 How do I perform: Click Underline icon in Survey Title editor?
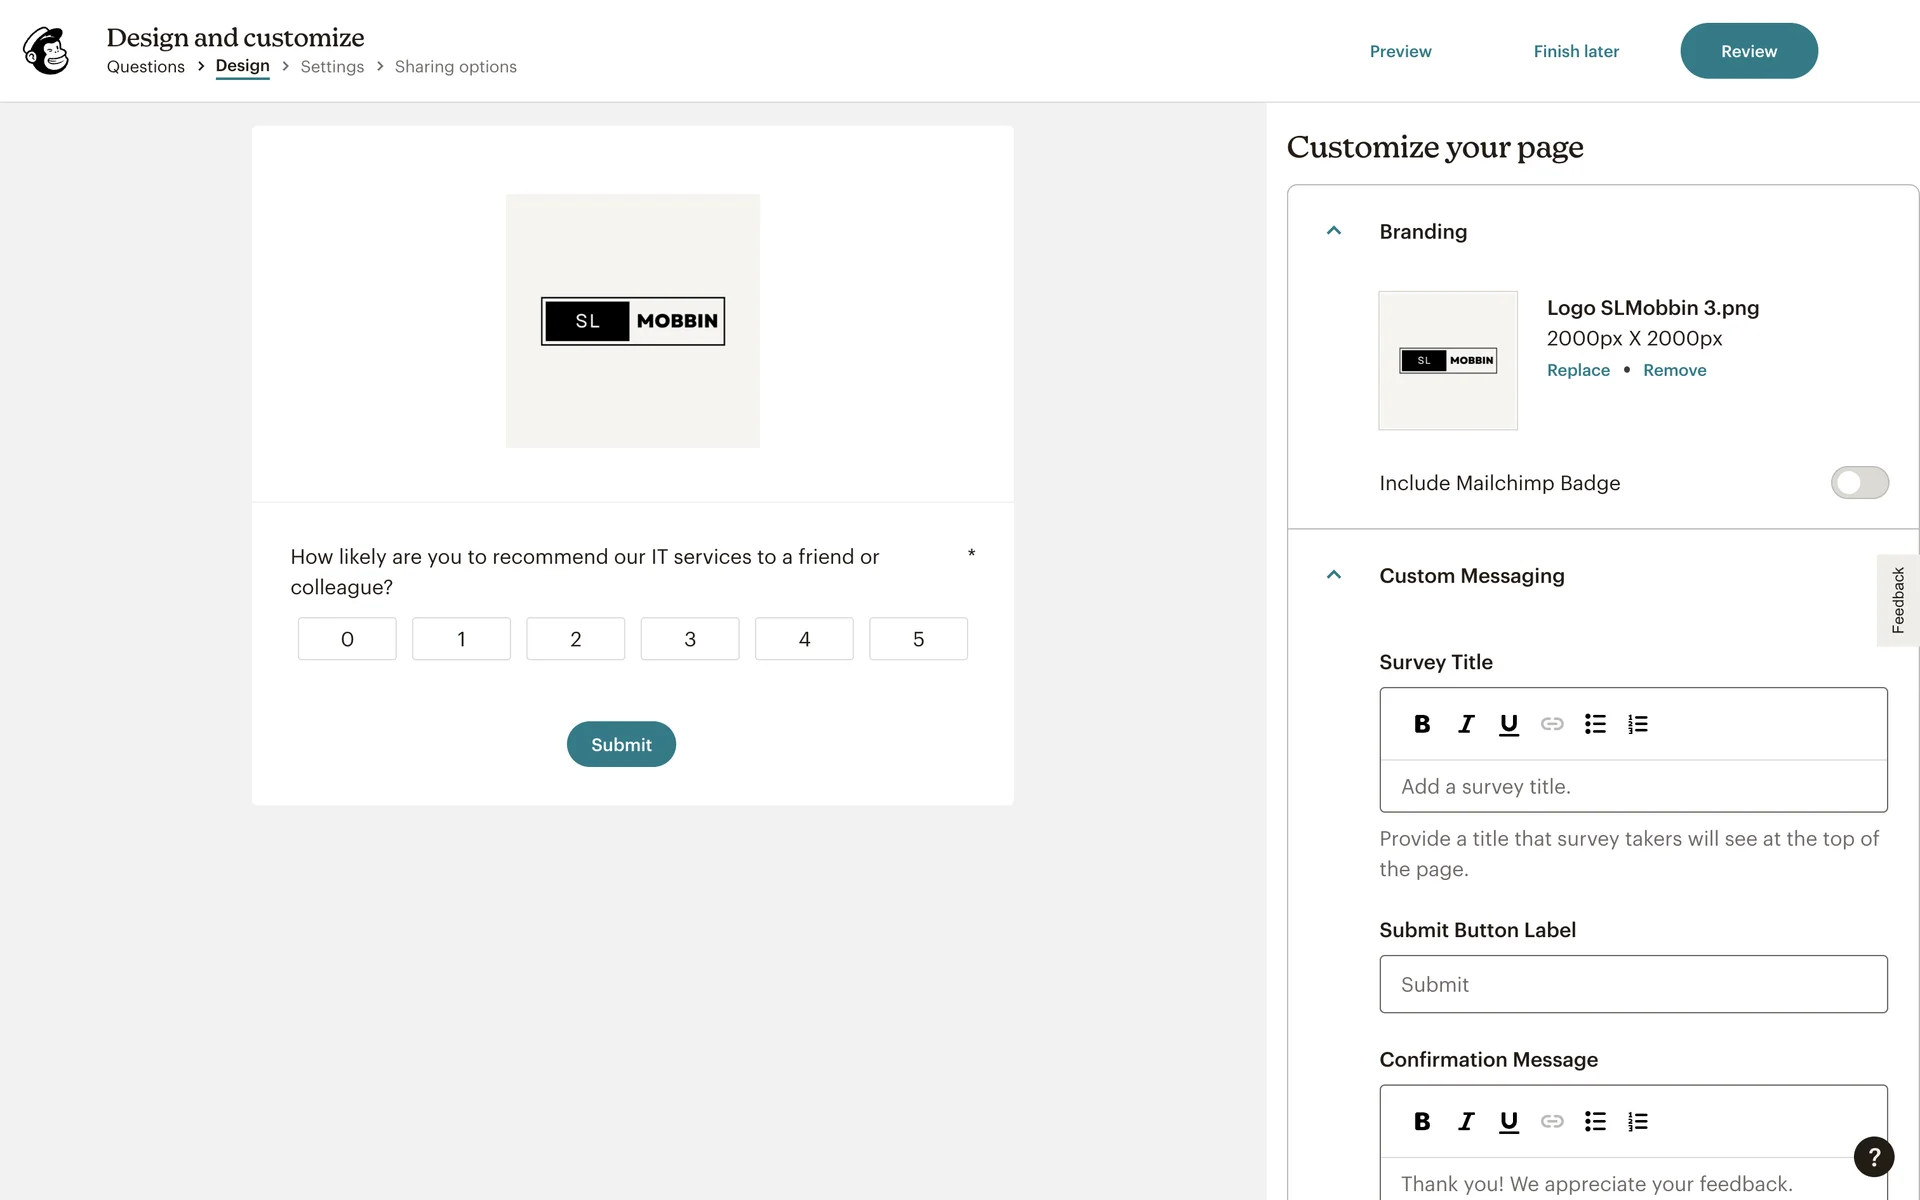click(1508, 724)
